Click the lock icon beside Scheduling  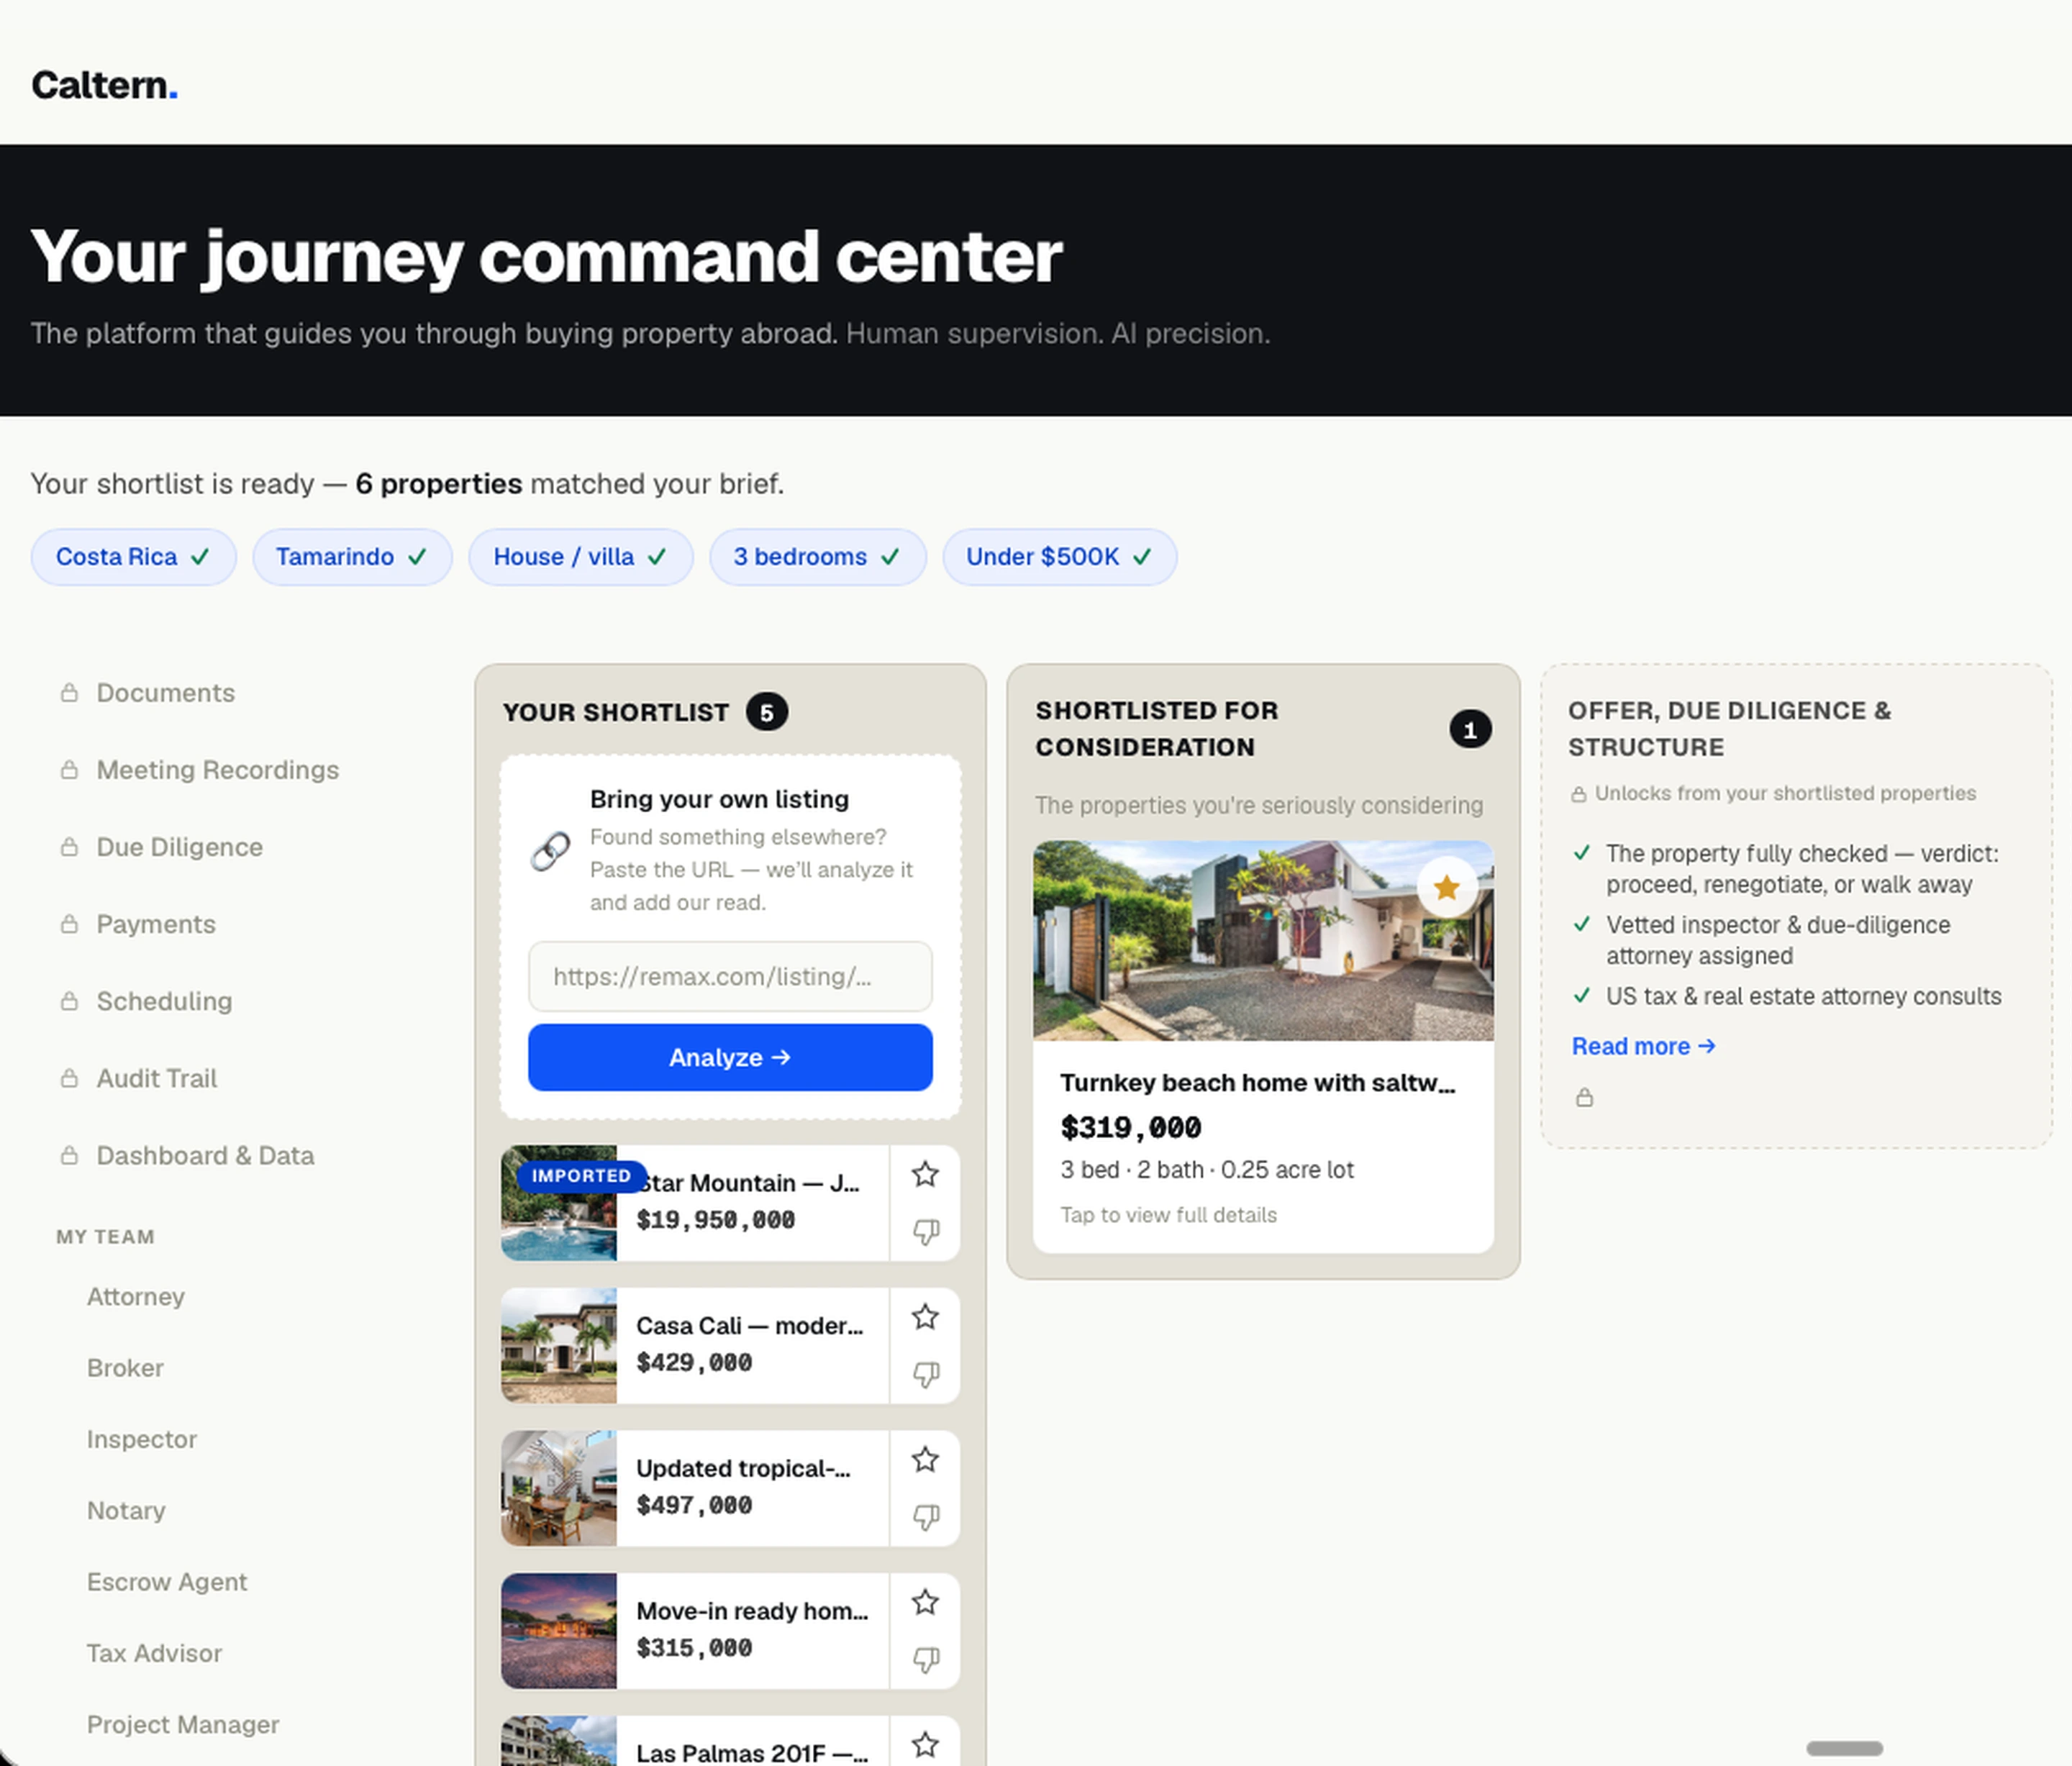pos(69,1000)
